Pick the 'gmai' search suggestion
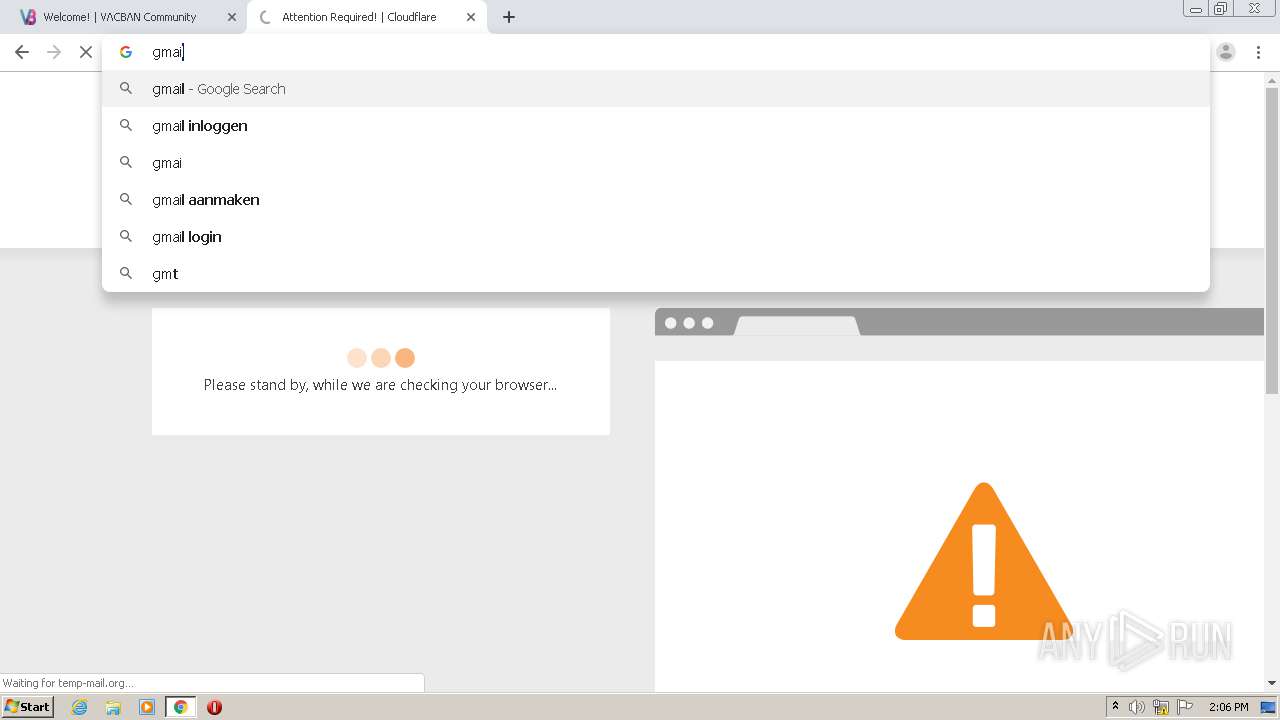Viewport: 1280px width, 720px height. 656,163
